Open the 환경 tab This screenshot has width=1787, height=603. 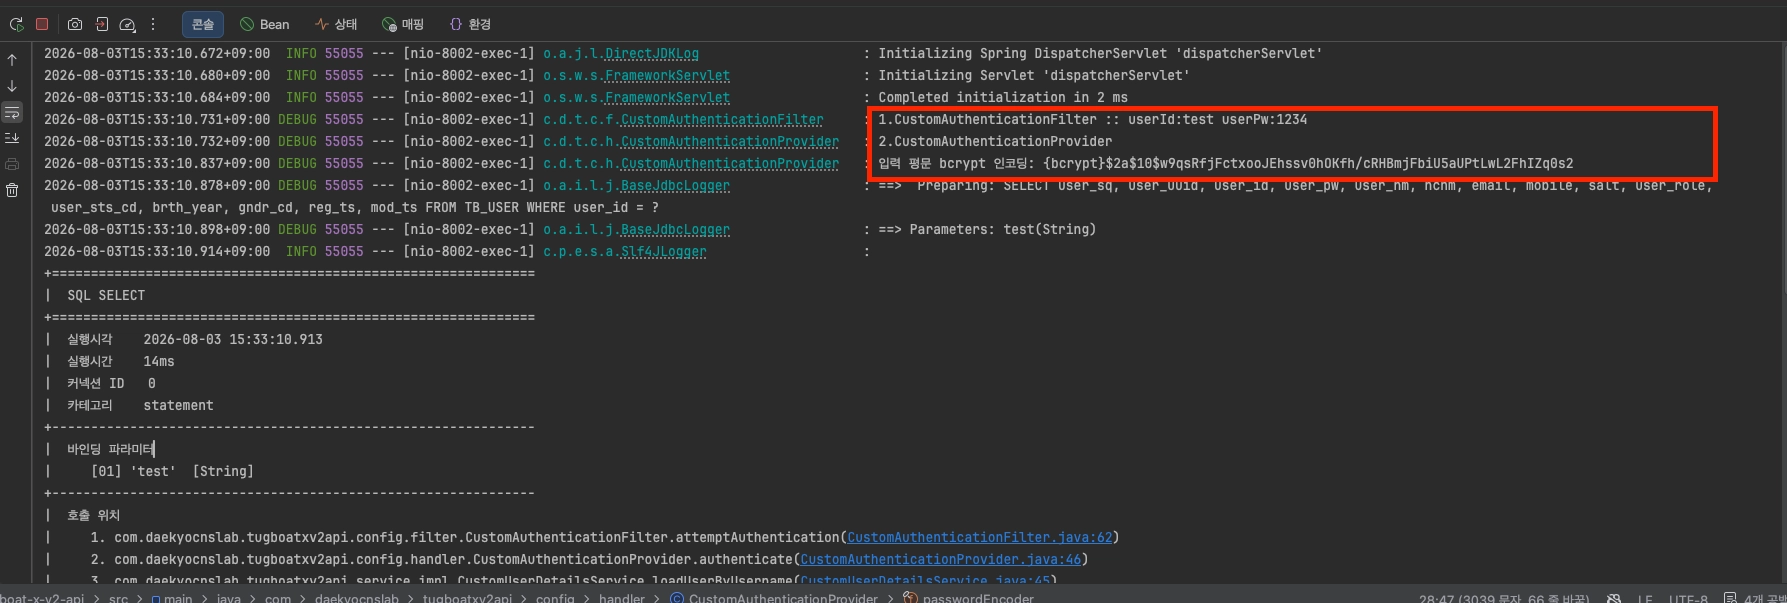coord(470,24)
